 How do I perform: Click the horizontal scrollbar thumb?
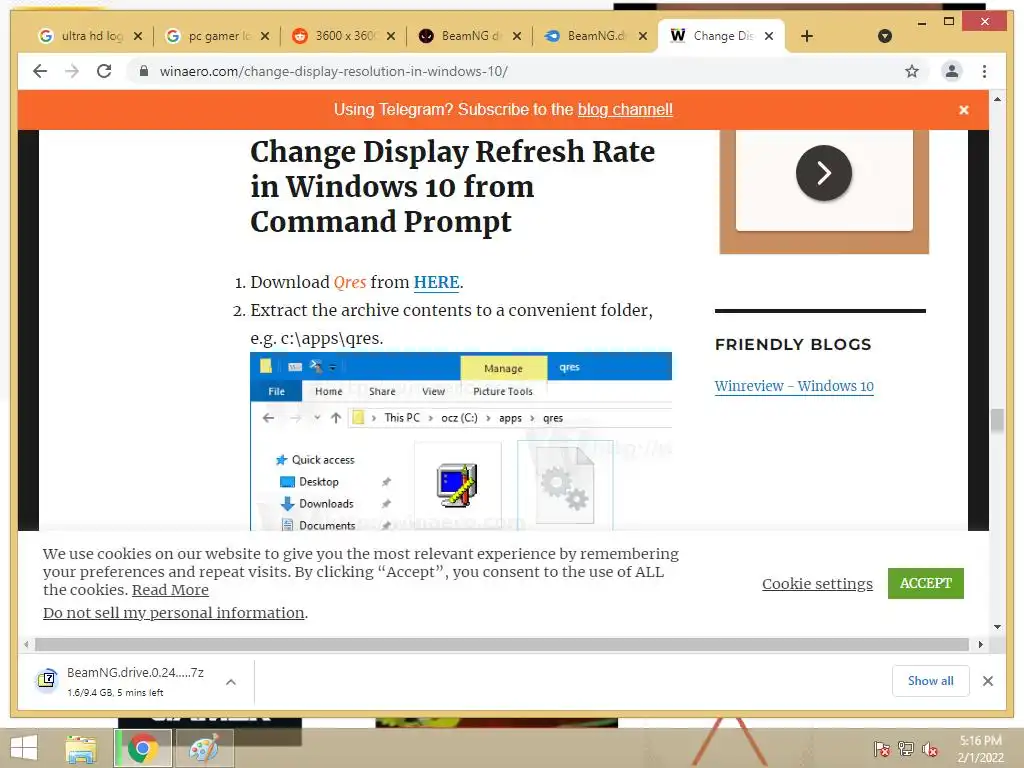(x=502, y=645)
